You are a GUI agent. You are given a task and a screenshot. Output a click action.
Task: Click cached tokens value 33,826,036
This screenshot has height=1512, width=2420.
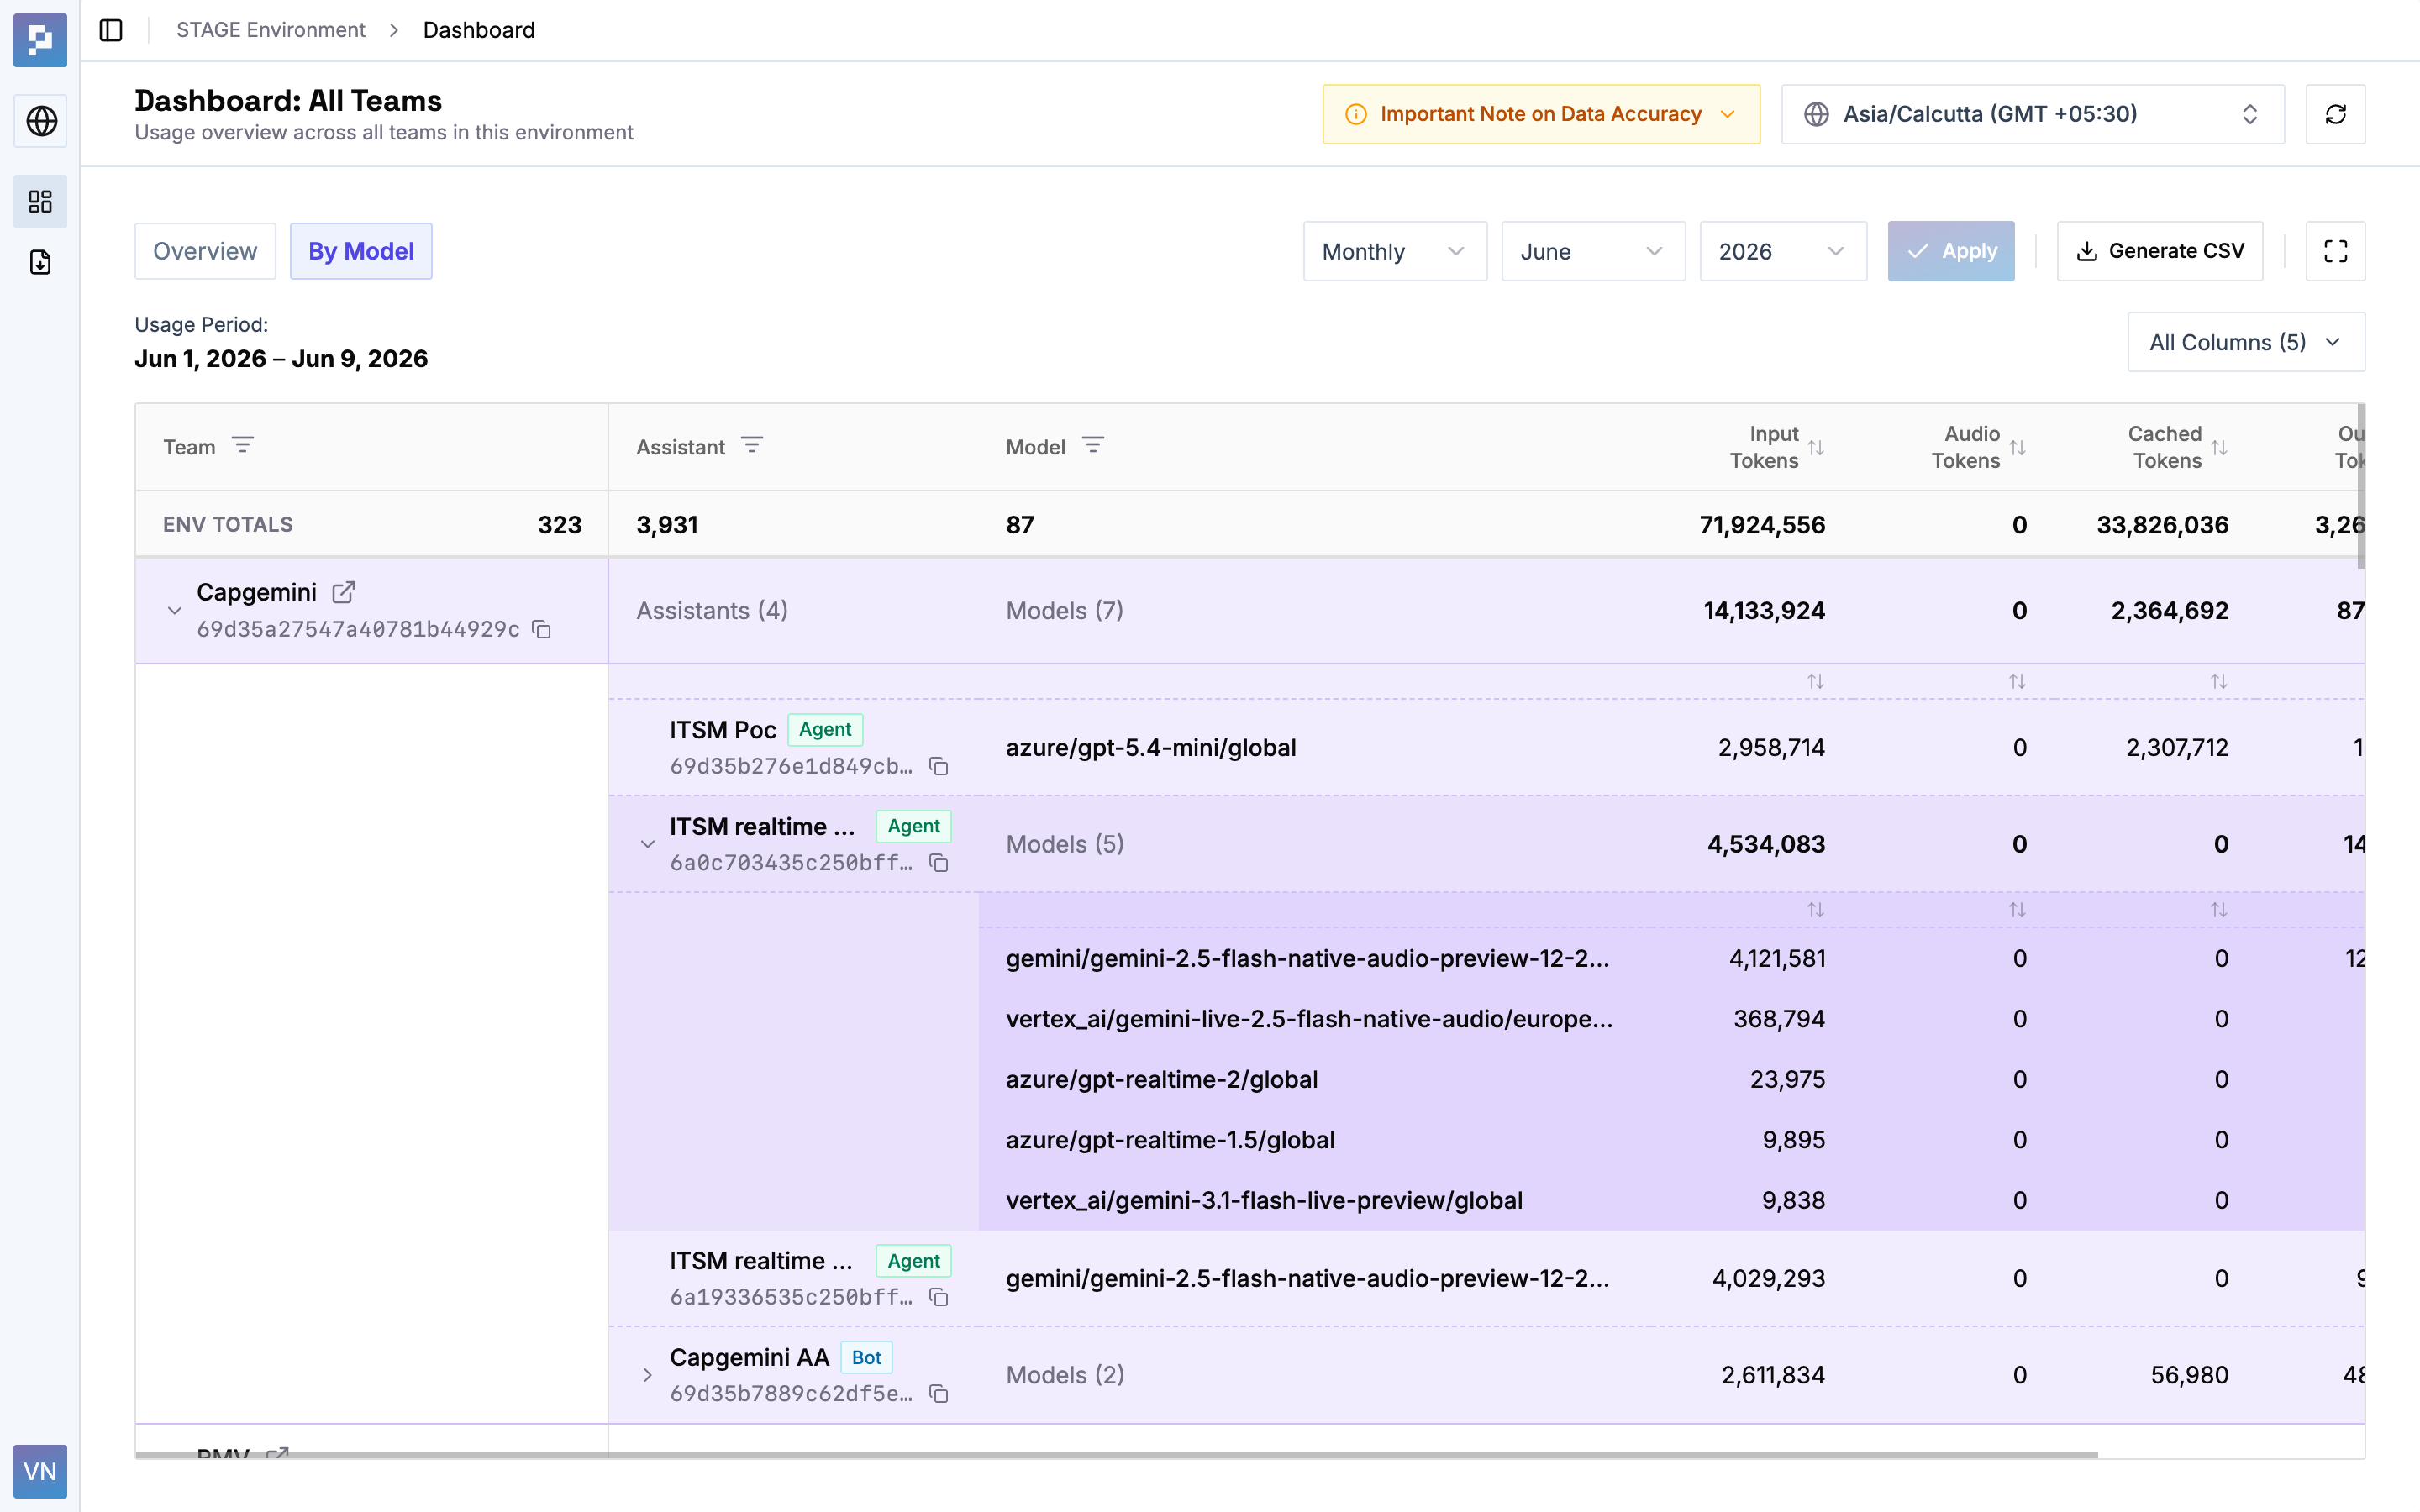tap(2162, 525)
